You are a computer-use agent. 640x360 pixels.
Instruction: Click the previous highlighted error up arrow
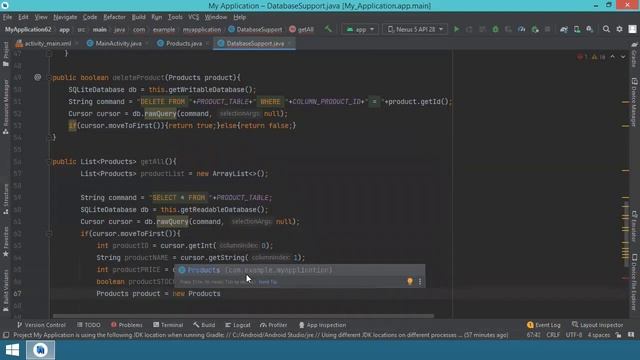point(613,57)
